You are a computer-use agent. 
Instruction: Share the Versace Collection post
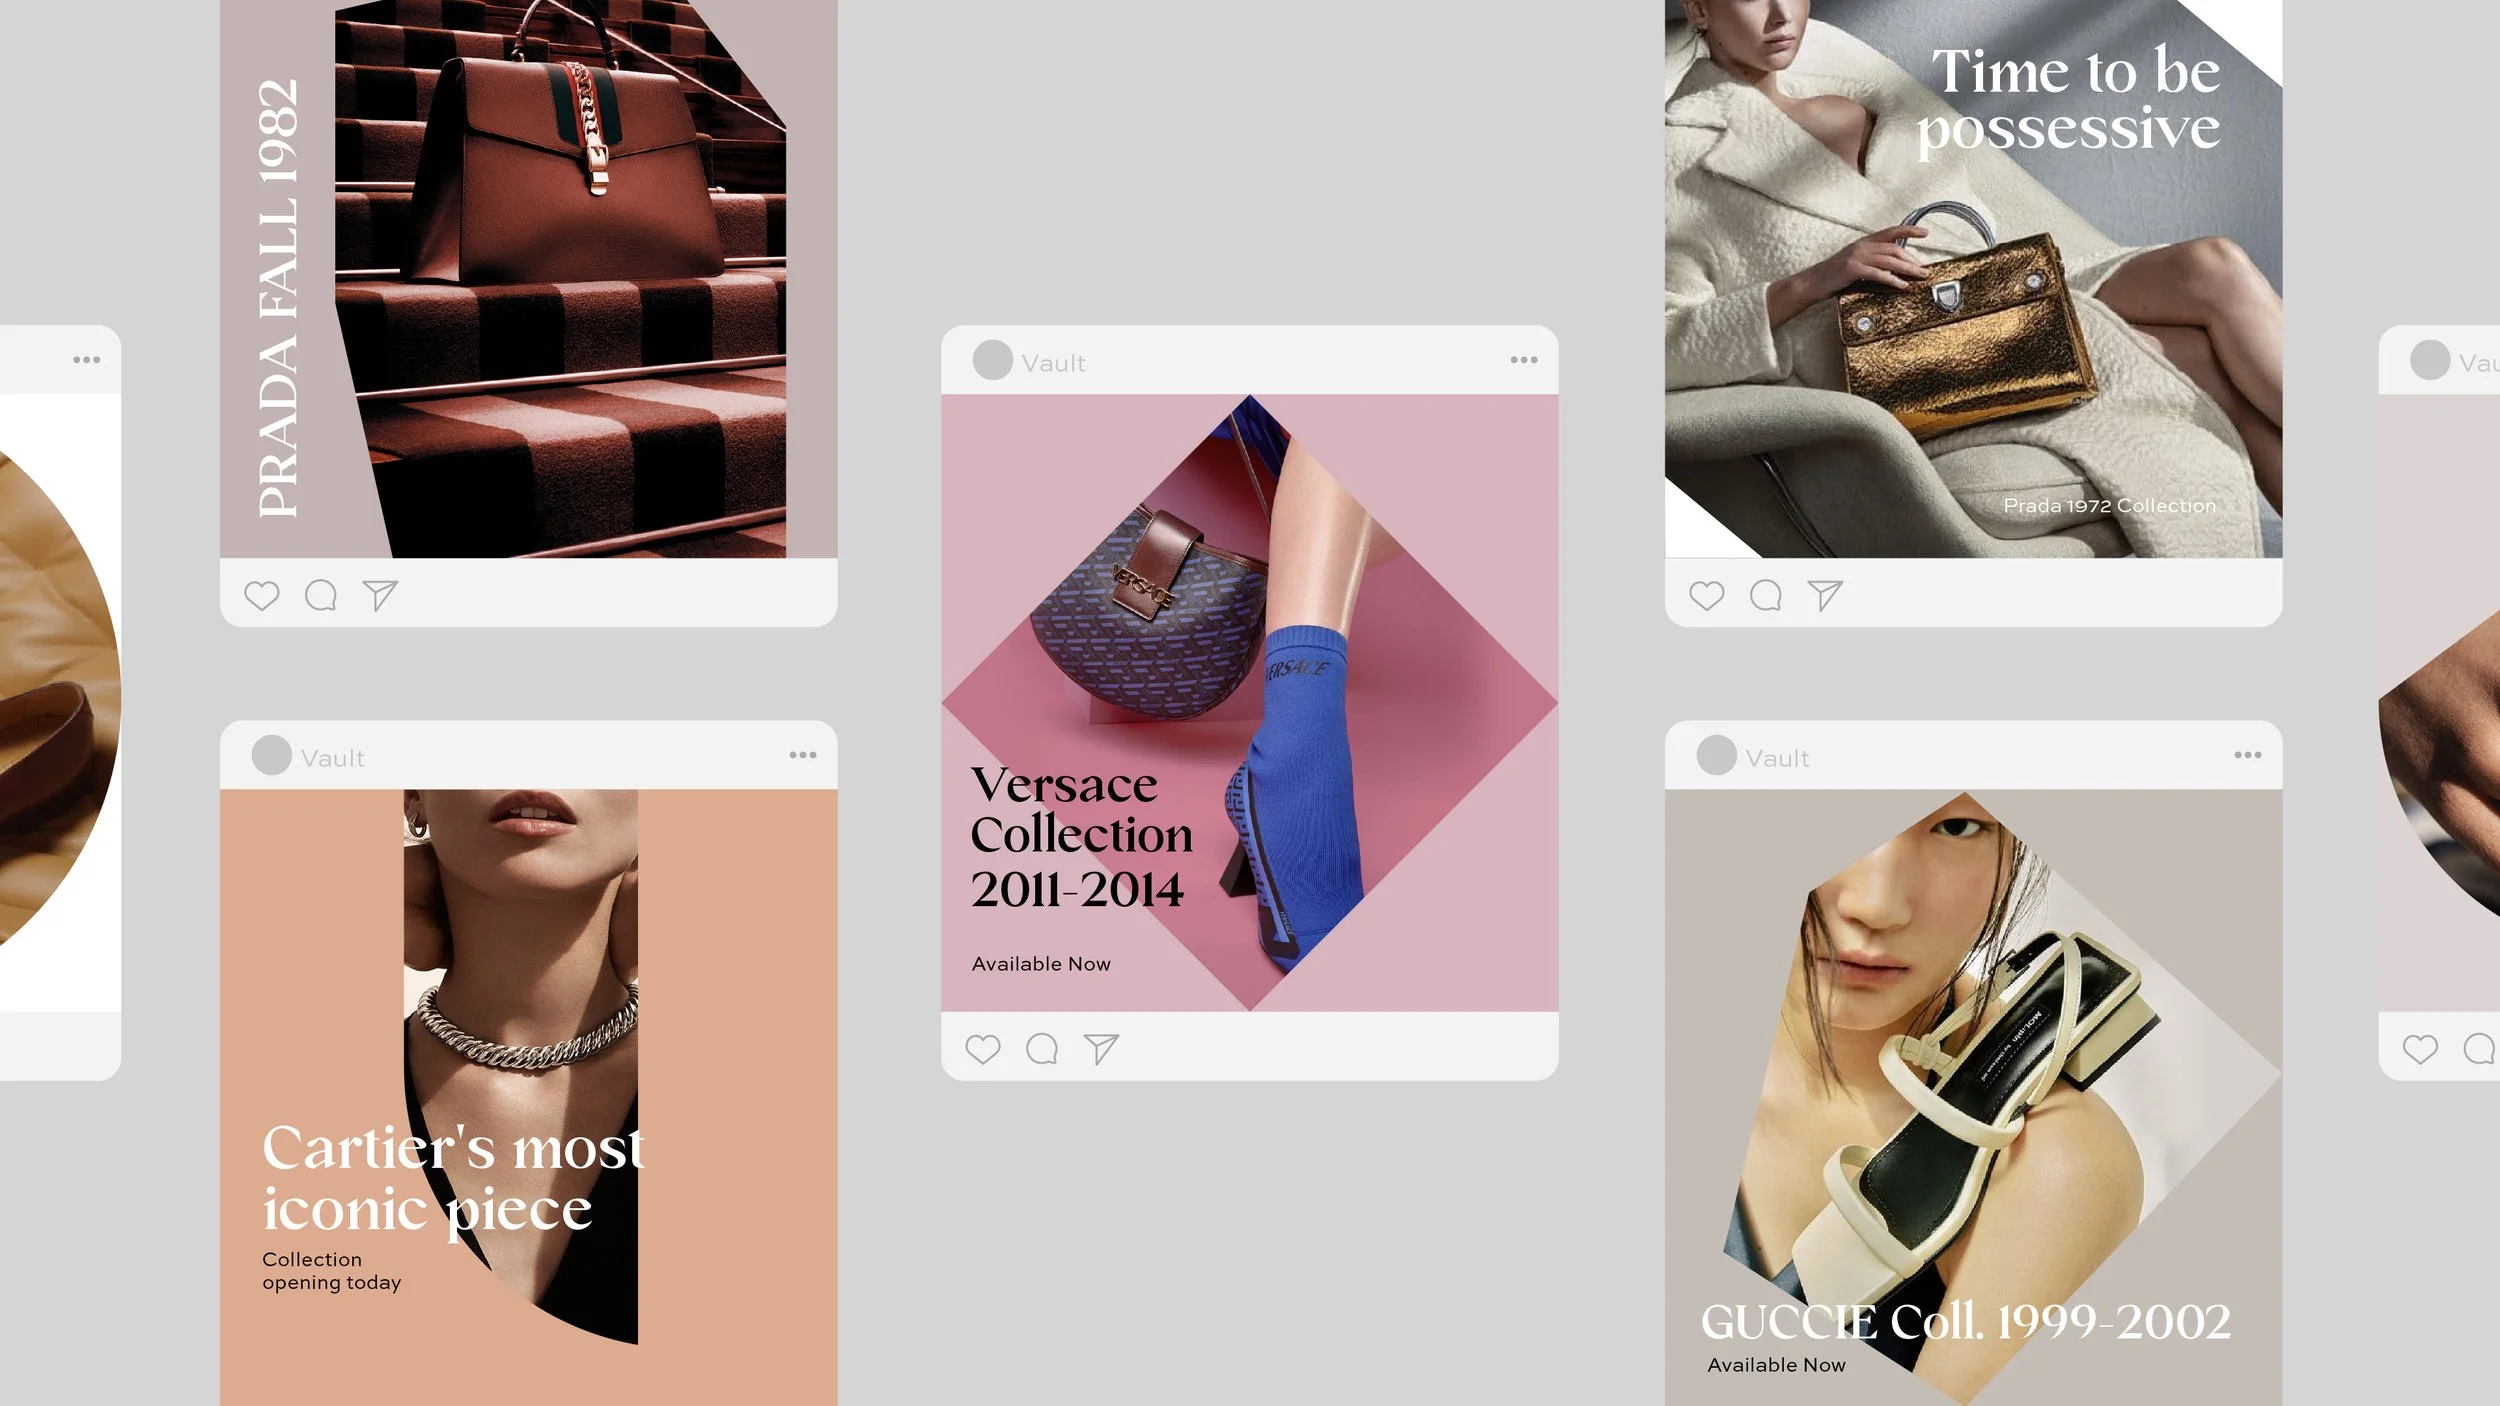tap(1101, 1049)
